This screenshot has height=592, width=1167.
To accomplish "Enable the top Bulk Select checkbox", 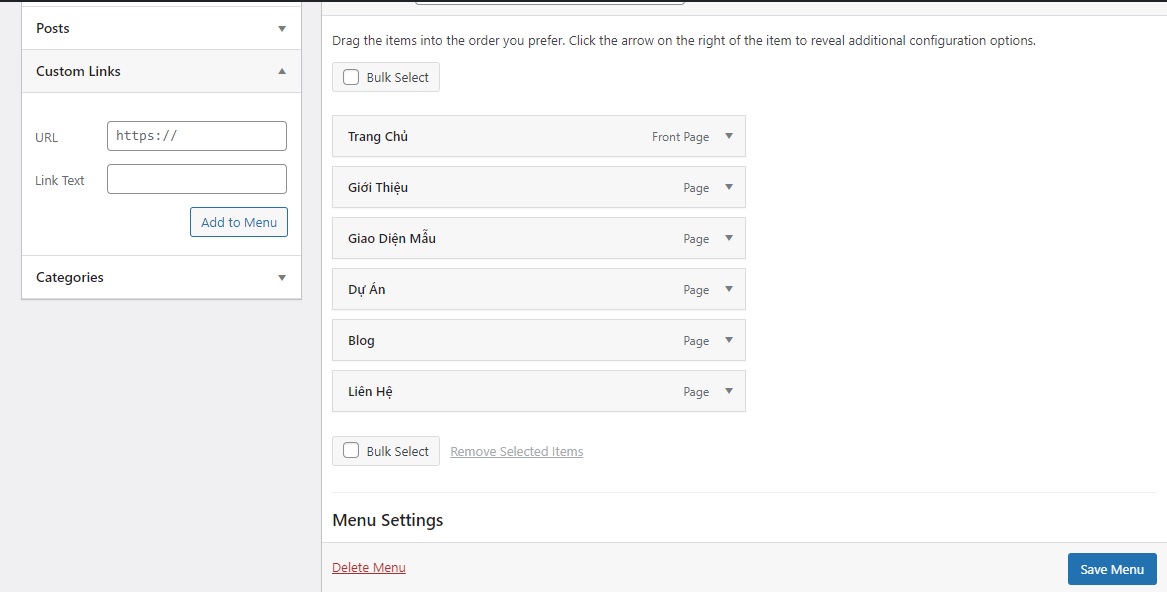I will [x=351, y=77].
